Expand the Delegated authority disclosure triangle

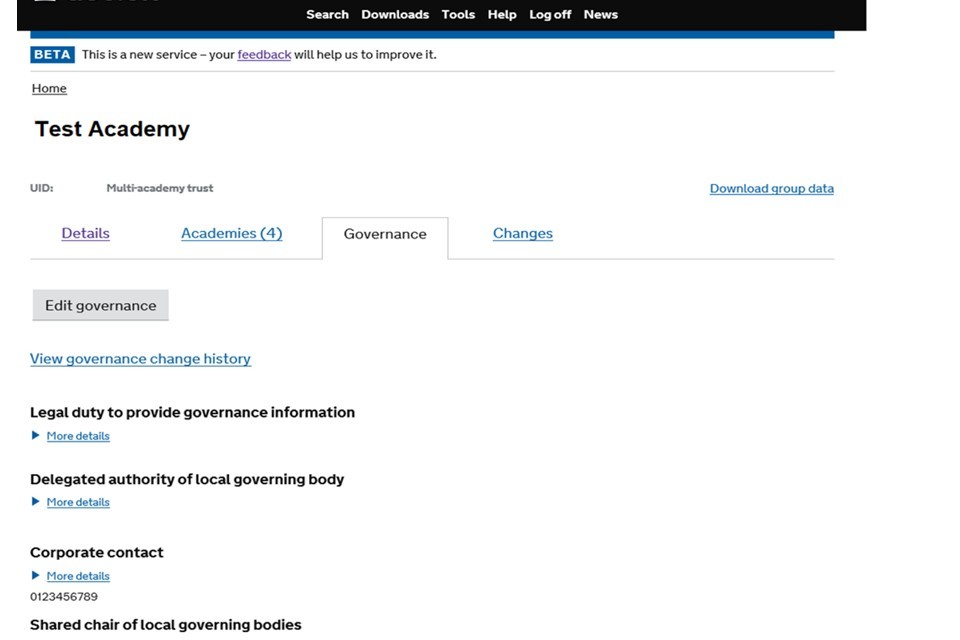[x=36, y=502]
